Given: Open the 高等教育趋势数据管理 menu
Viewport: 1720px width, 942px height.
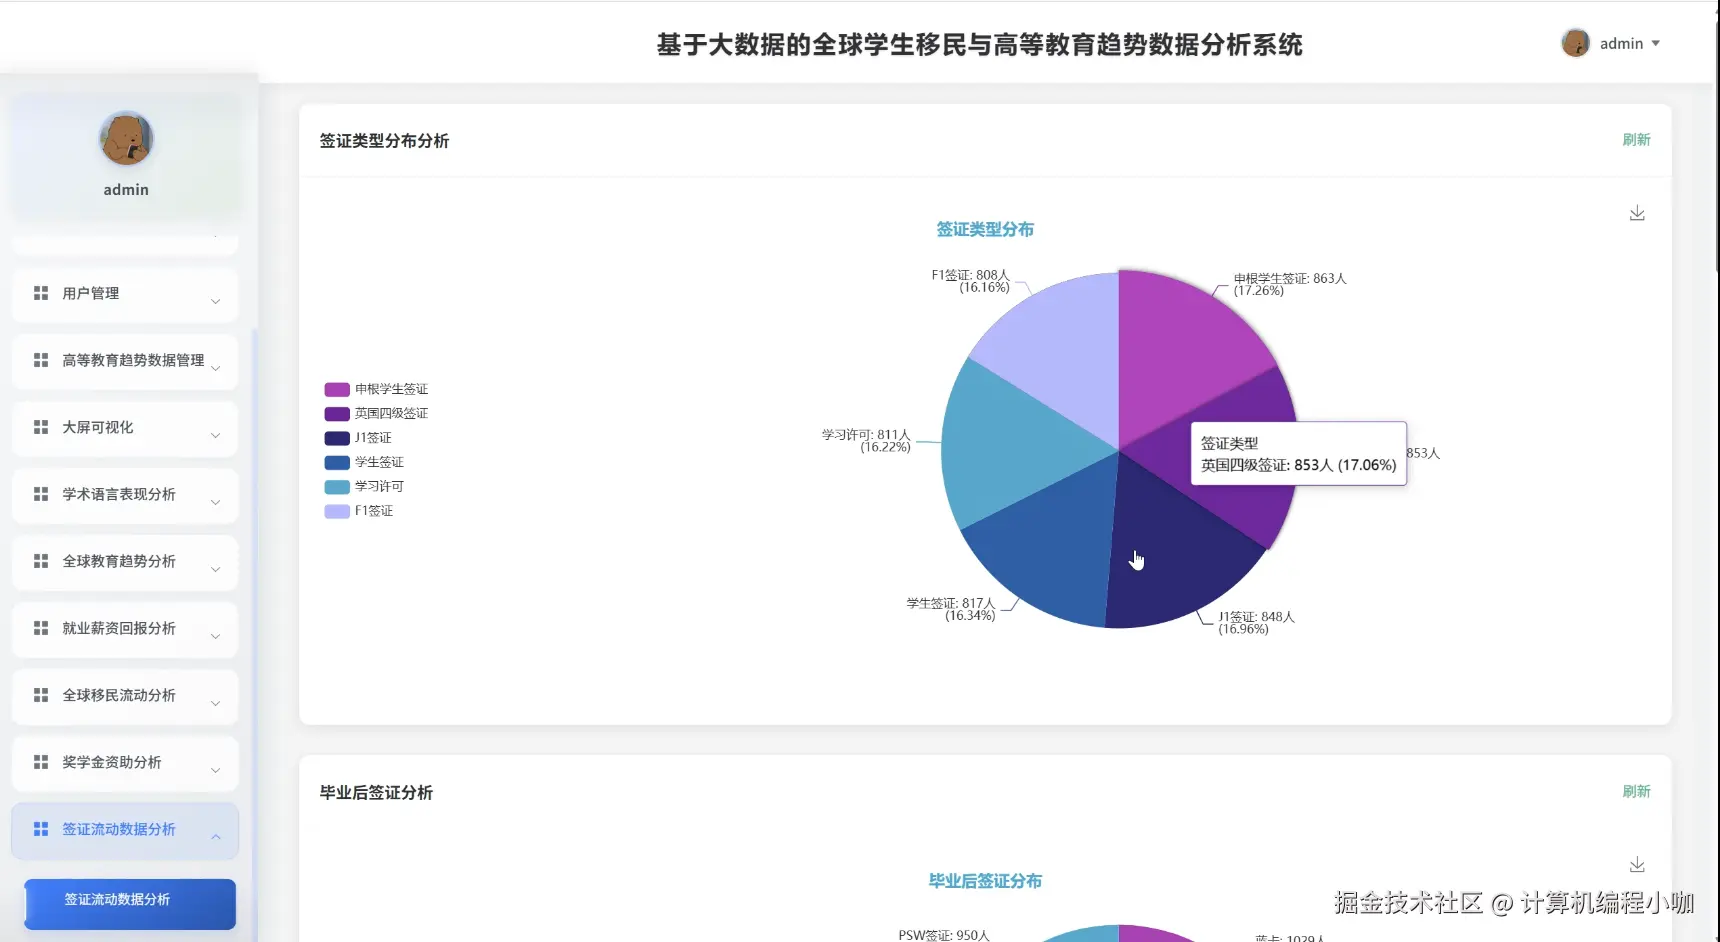Looking at the screenshot, I should (x=125, y=361).
